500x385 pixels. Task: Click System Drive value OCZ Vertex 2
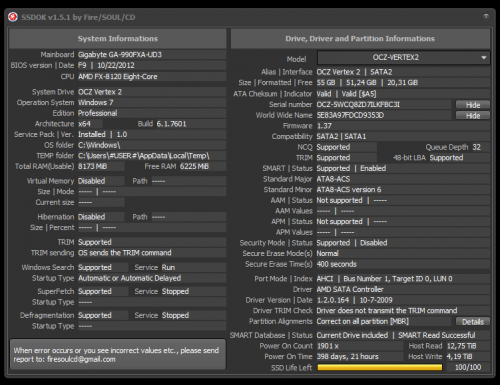point(100,92)
